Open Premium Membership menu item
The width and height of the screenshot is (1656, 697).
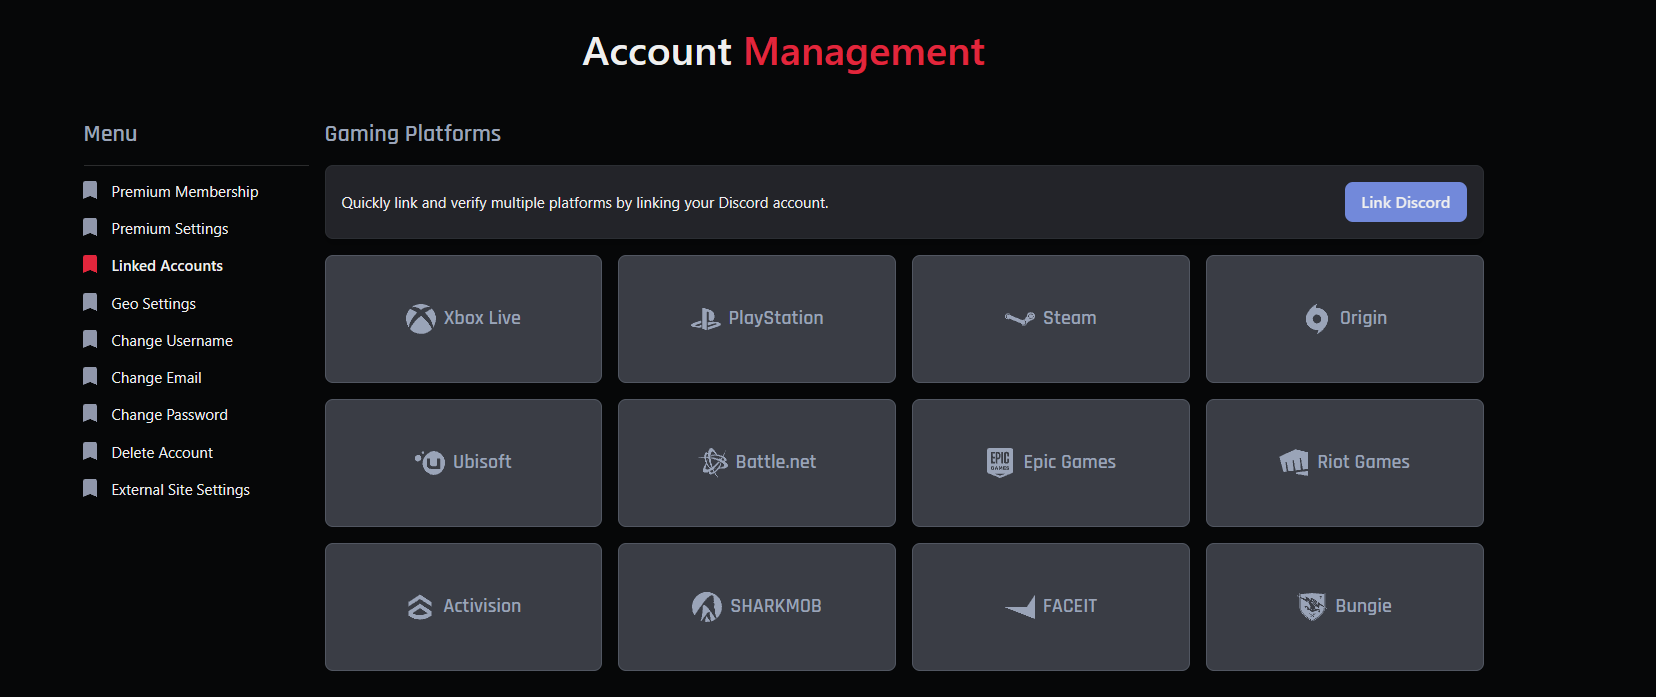point(185,192)
